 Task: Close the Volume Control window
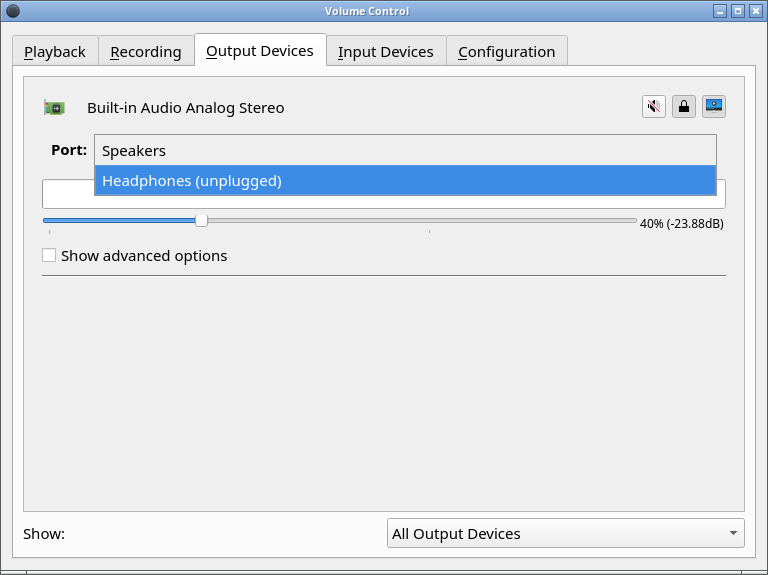point(756,11)
